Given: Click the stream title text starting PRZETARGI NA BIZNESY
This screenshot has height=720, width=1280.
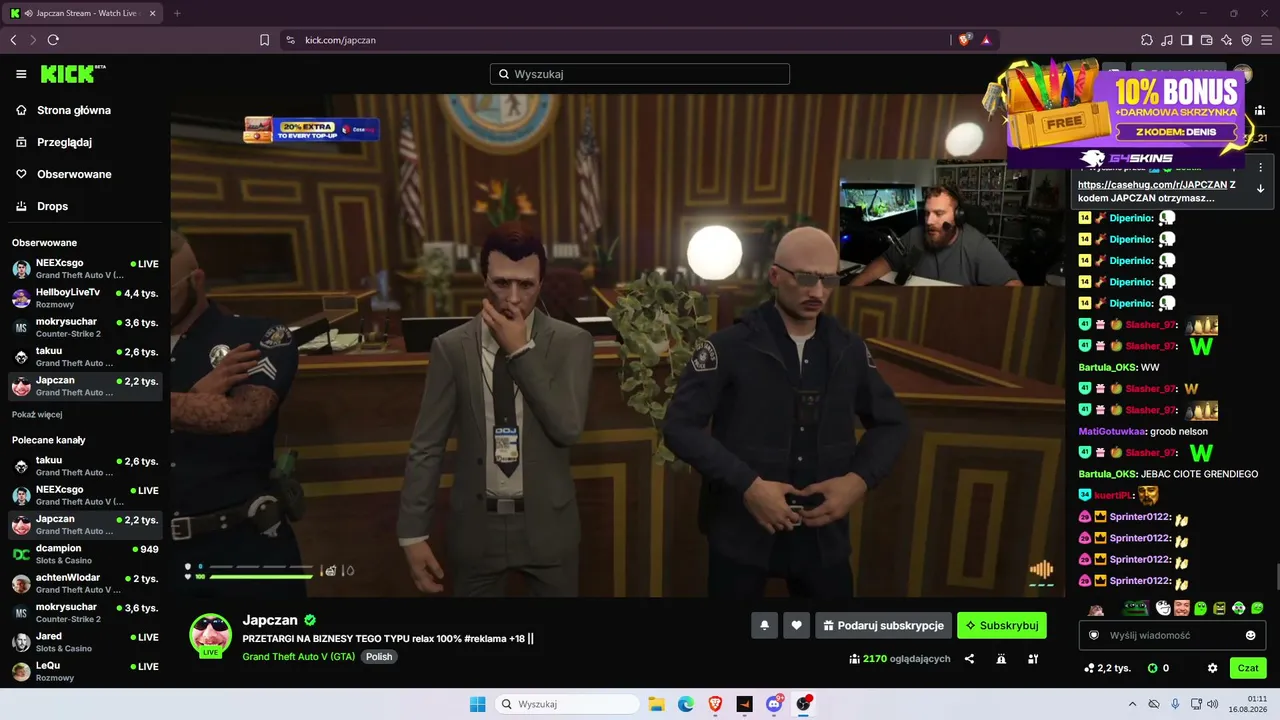Looking at the screenshot, I should [x=388, y=638].
